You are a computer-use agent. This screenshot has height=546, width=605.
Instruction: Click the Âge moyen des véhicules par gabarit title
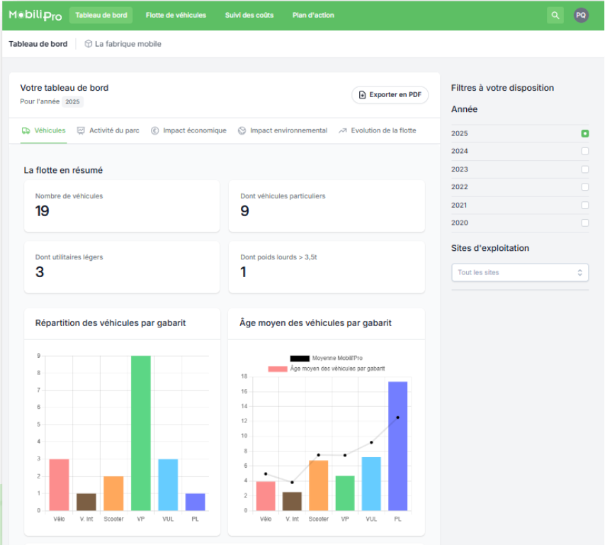[315, 323]
